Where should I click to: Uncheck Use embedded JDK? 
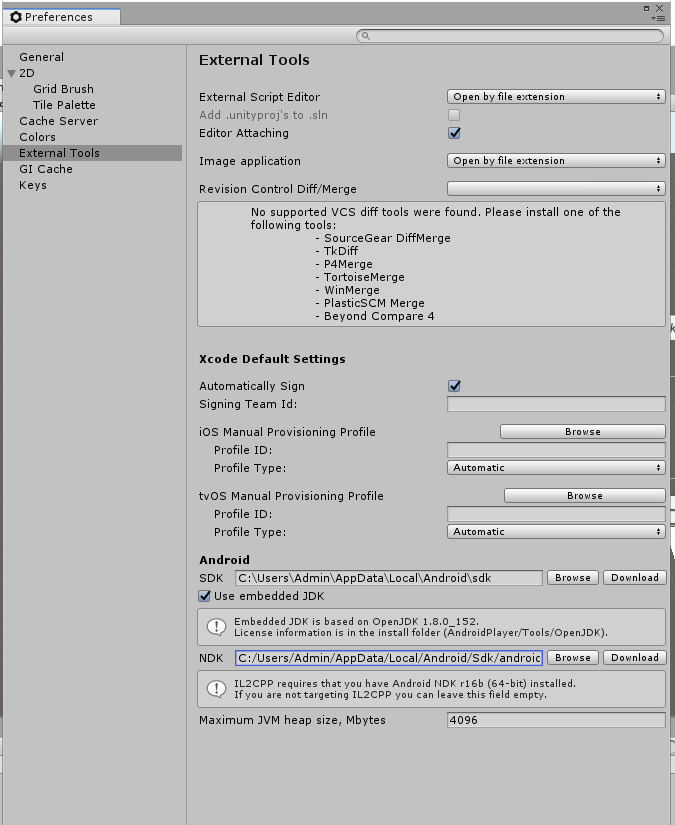pyautogui.click(x=205, y=596)
